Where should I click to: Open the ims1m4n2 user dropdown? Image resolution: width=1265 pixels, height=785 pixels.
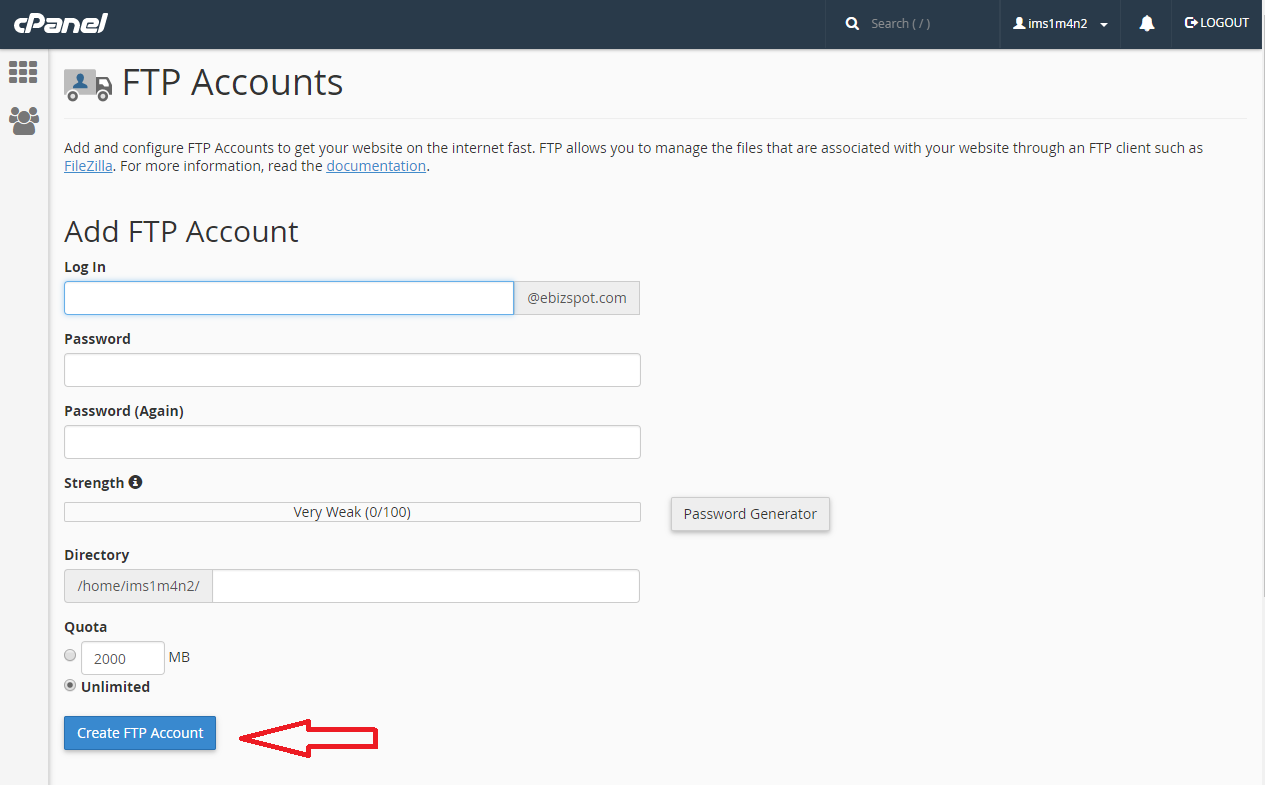[1060, 24]
